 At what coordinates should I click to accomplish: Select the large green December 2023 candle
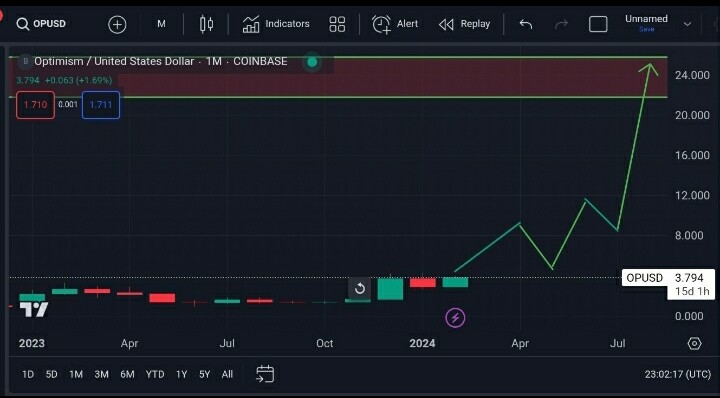[x=390, y=289]
